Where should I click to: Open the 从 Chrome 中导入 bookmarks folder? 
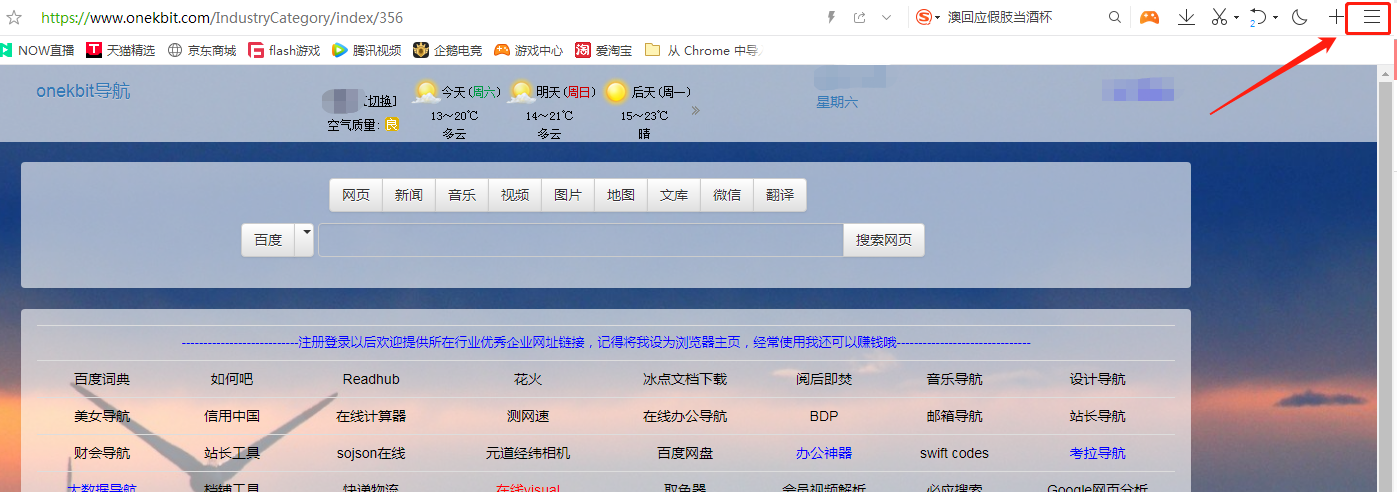[x=703, y=50]
